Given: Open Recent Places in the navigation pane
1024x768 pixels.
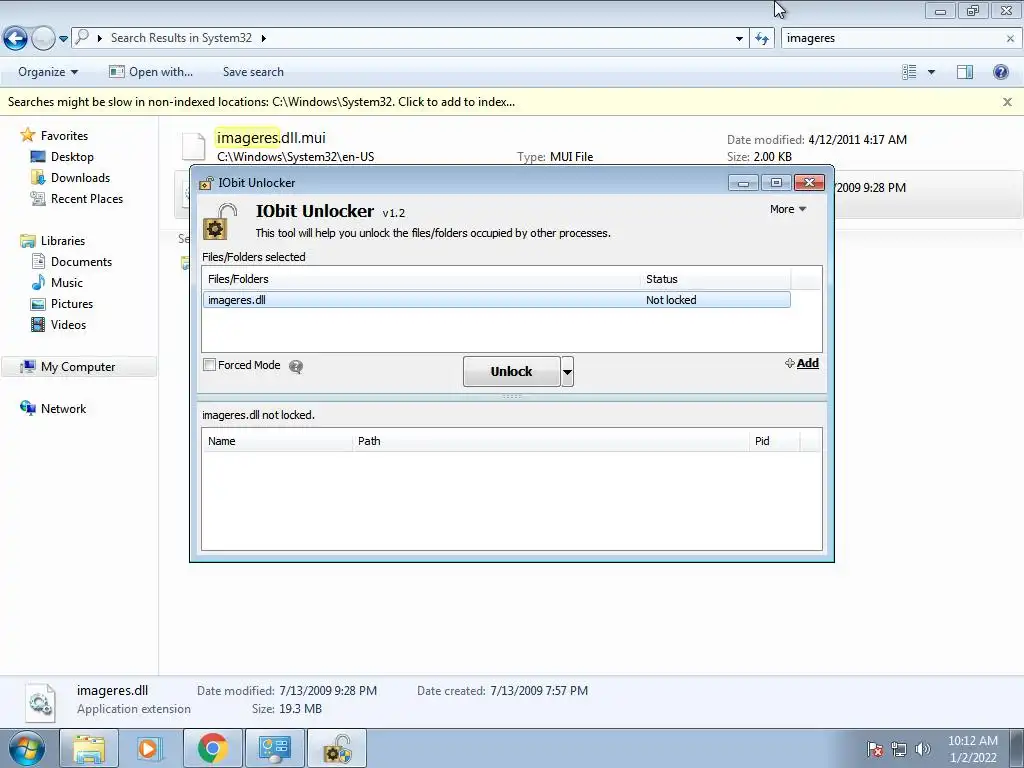Looking at the screenshot, I should click(x=87, y=199).
